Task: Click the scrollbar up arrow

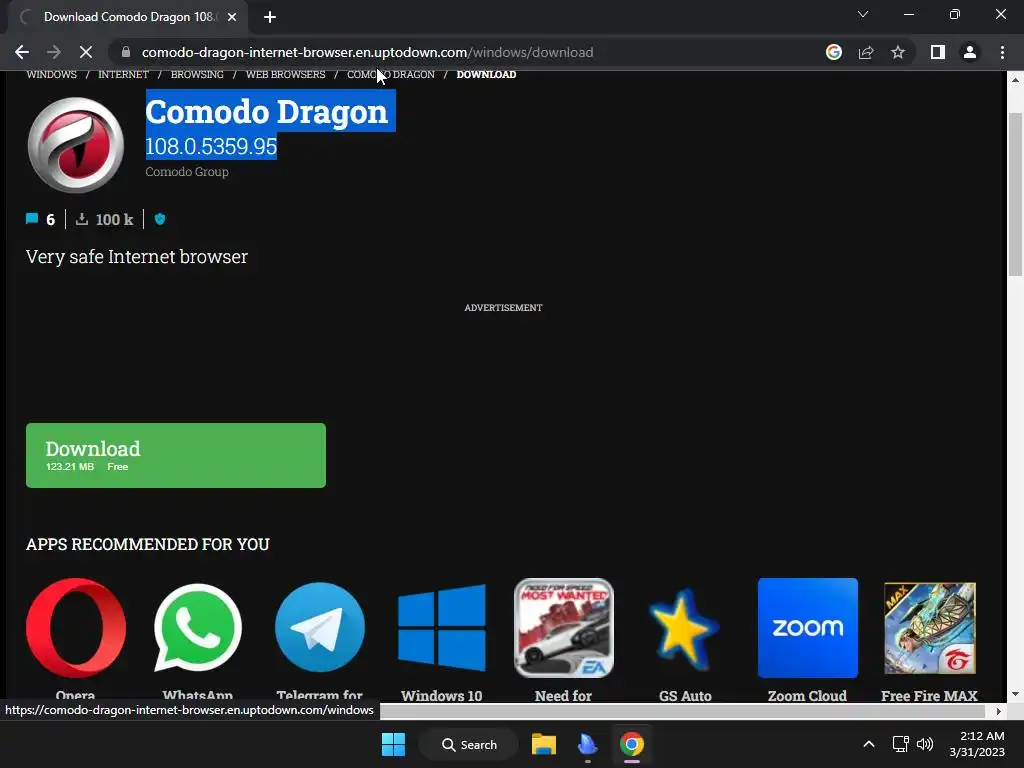Action: click(x=1015, y=80)
